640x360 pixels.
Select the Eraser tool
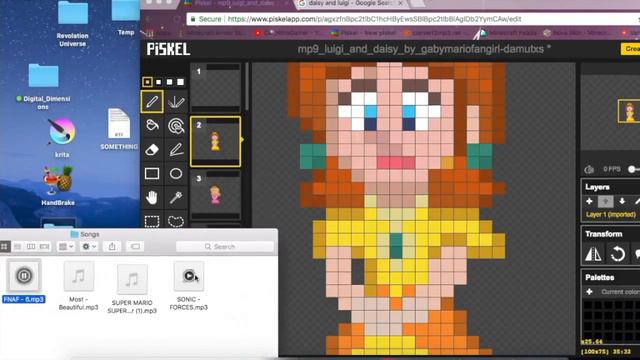click(152, 149)
